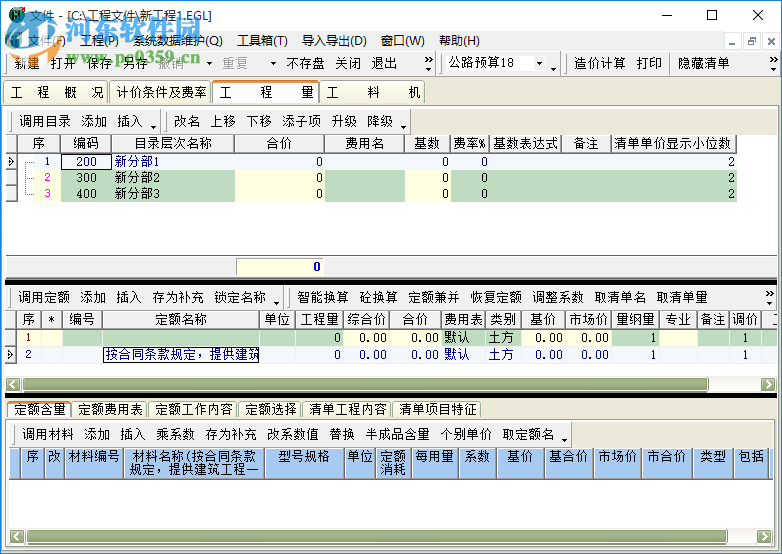782x554 pixels.
Task: Switch to the 清单工程内容 tab
Action: [348, 409]
